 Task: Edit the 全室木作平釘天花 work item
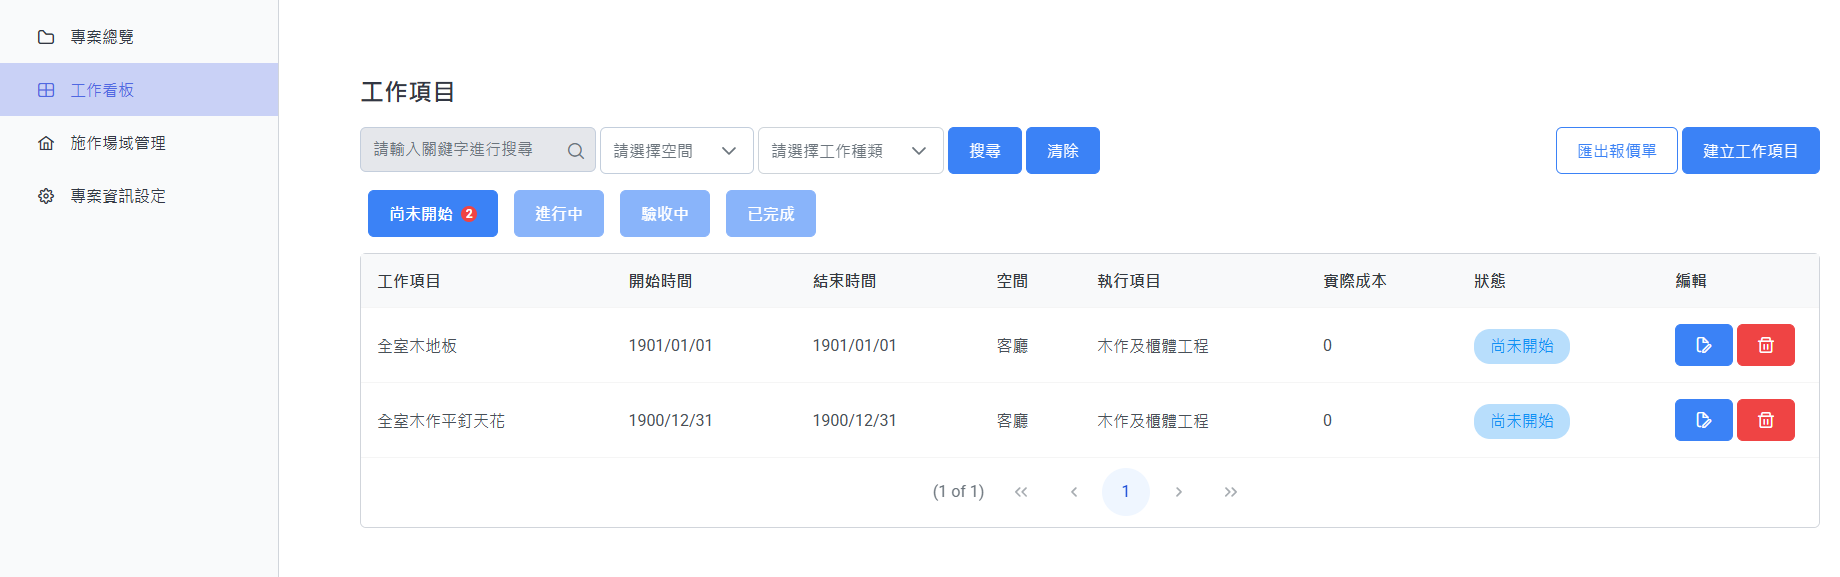point(1703,420)
